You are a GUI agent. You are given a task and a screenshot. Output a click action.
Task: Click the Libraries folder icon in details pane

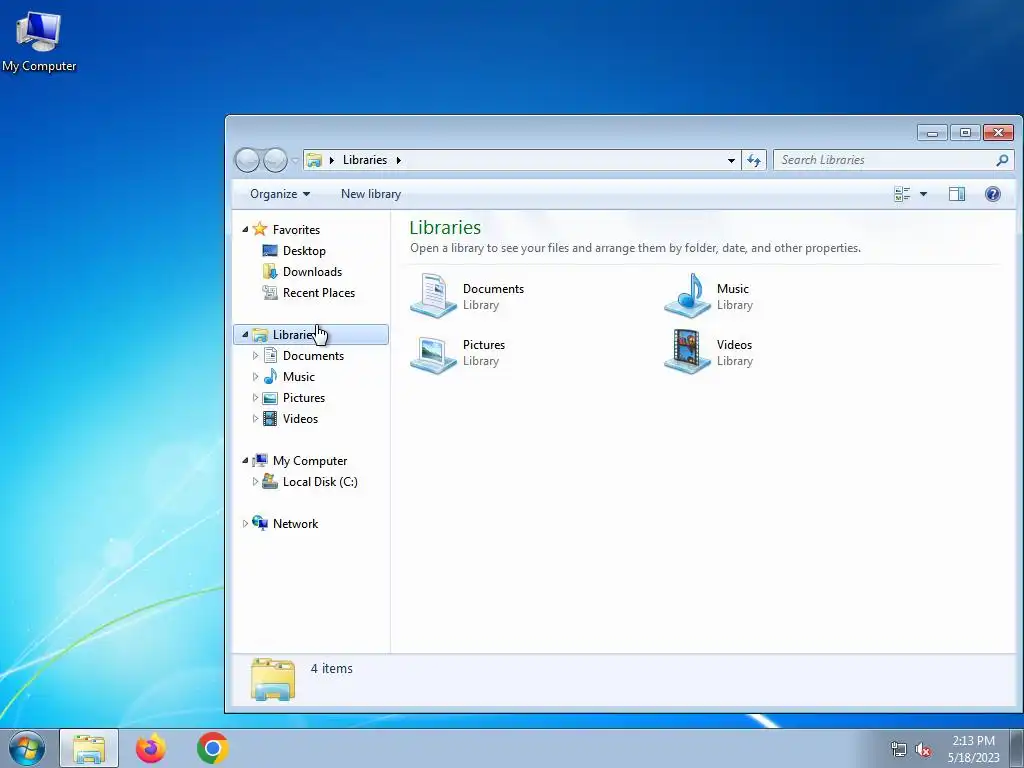[273, 679]
